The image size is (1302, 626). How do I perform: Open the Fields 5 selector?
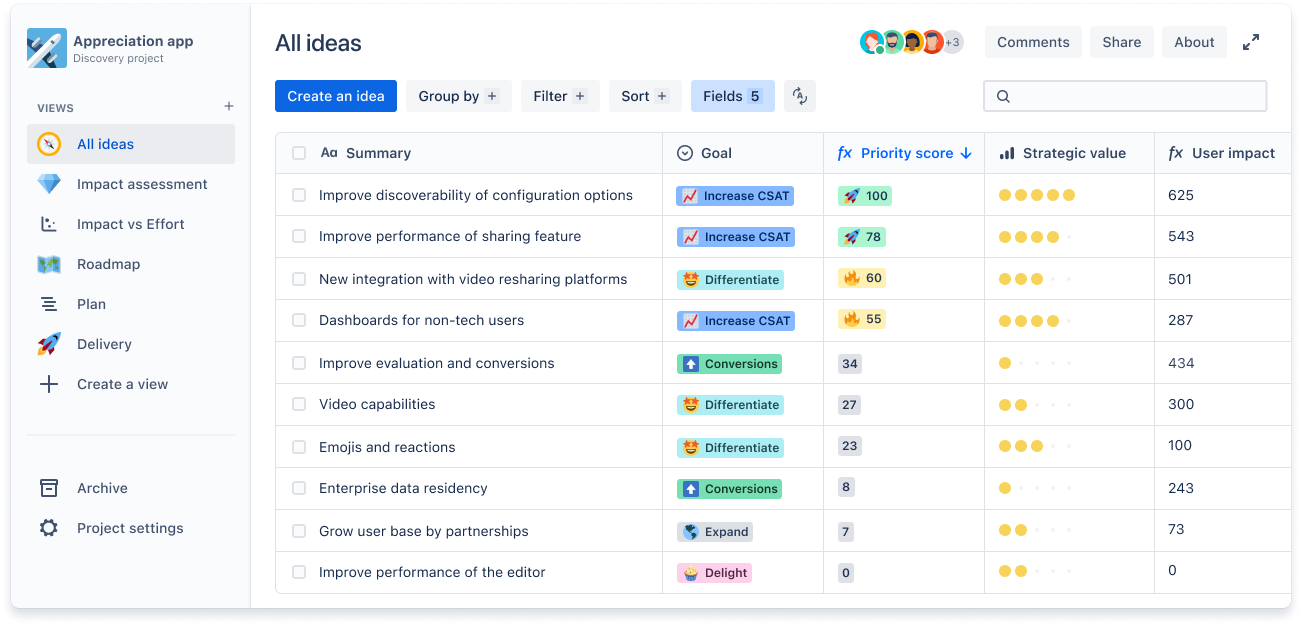pos(732,96)
